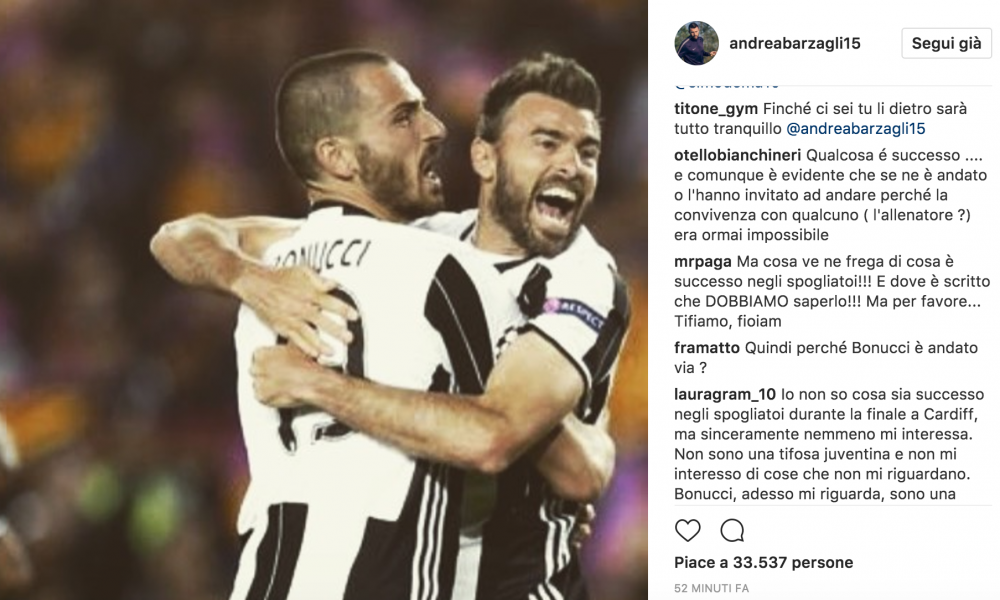Show who liked: Piace a 33.537 persone
This screenshot has height=600, width=1000.
pos(763,562)
